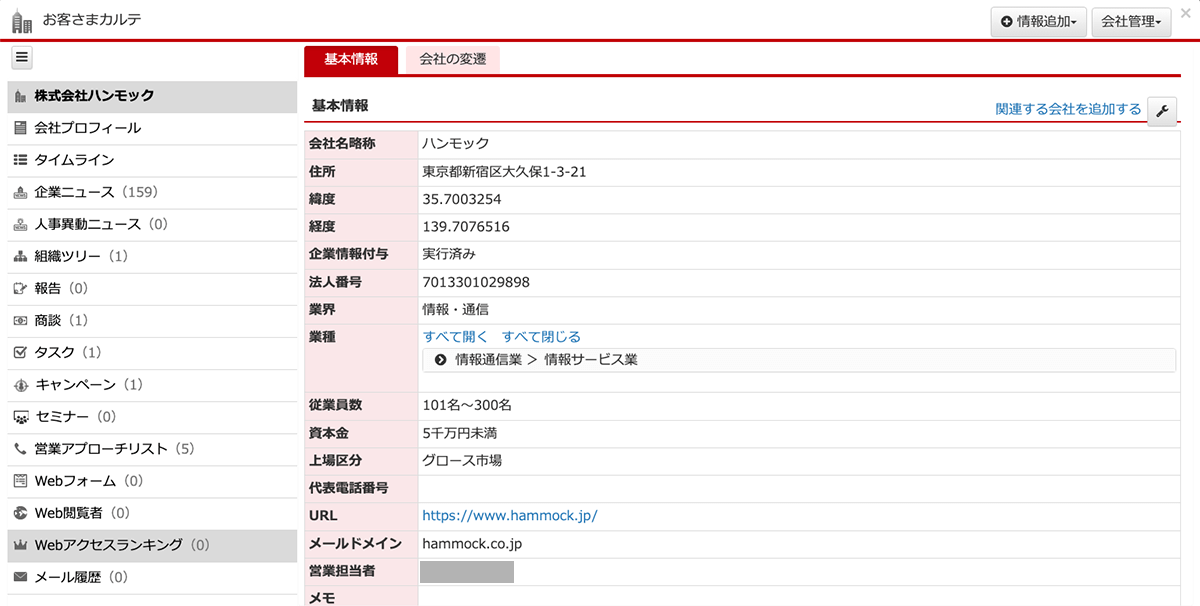The image size is (1200, 606).
Task: Click the latitude value 35.7003254
Action: (x=462, y=199)
